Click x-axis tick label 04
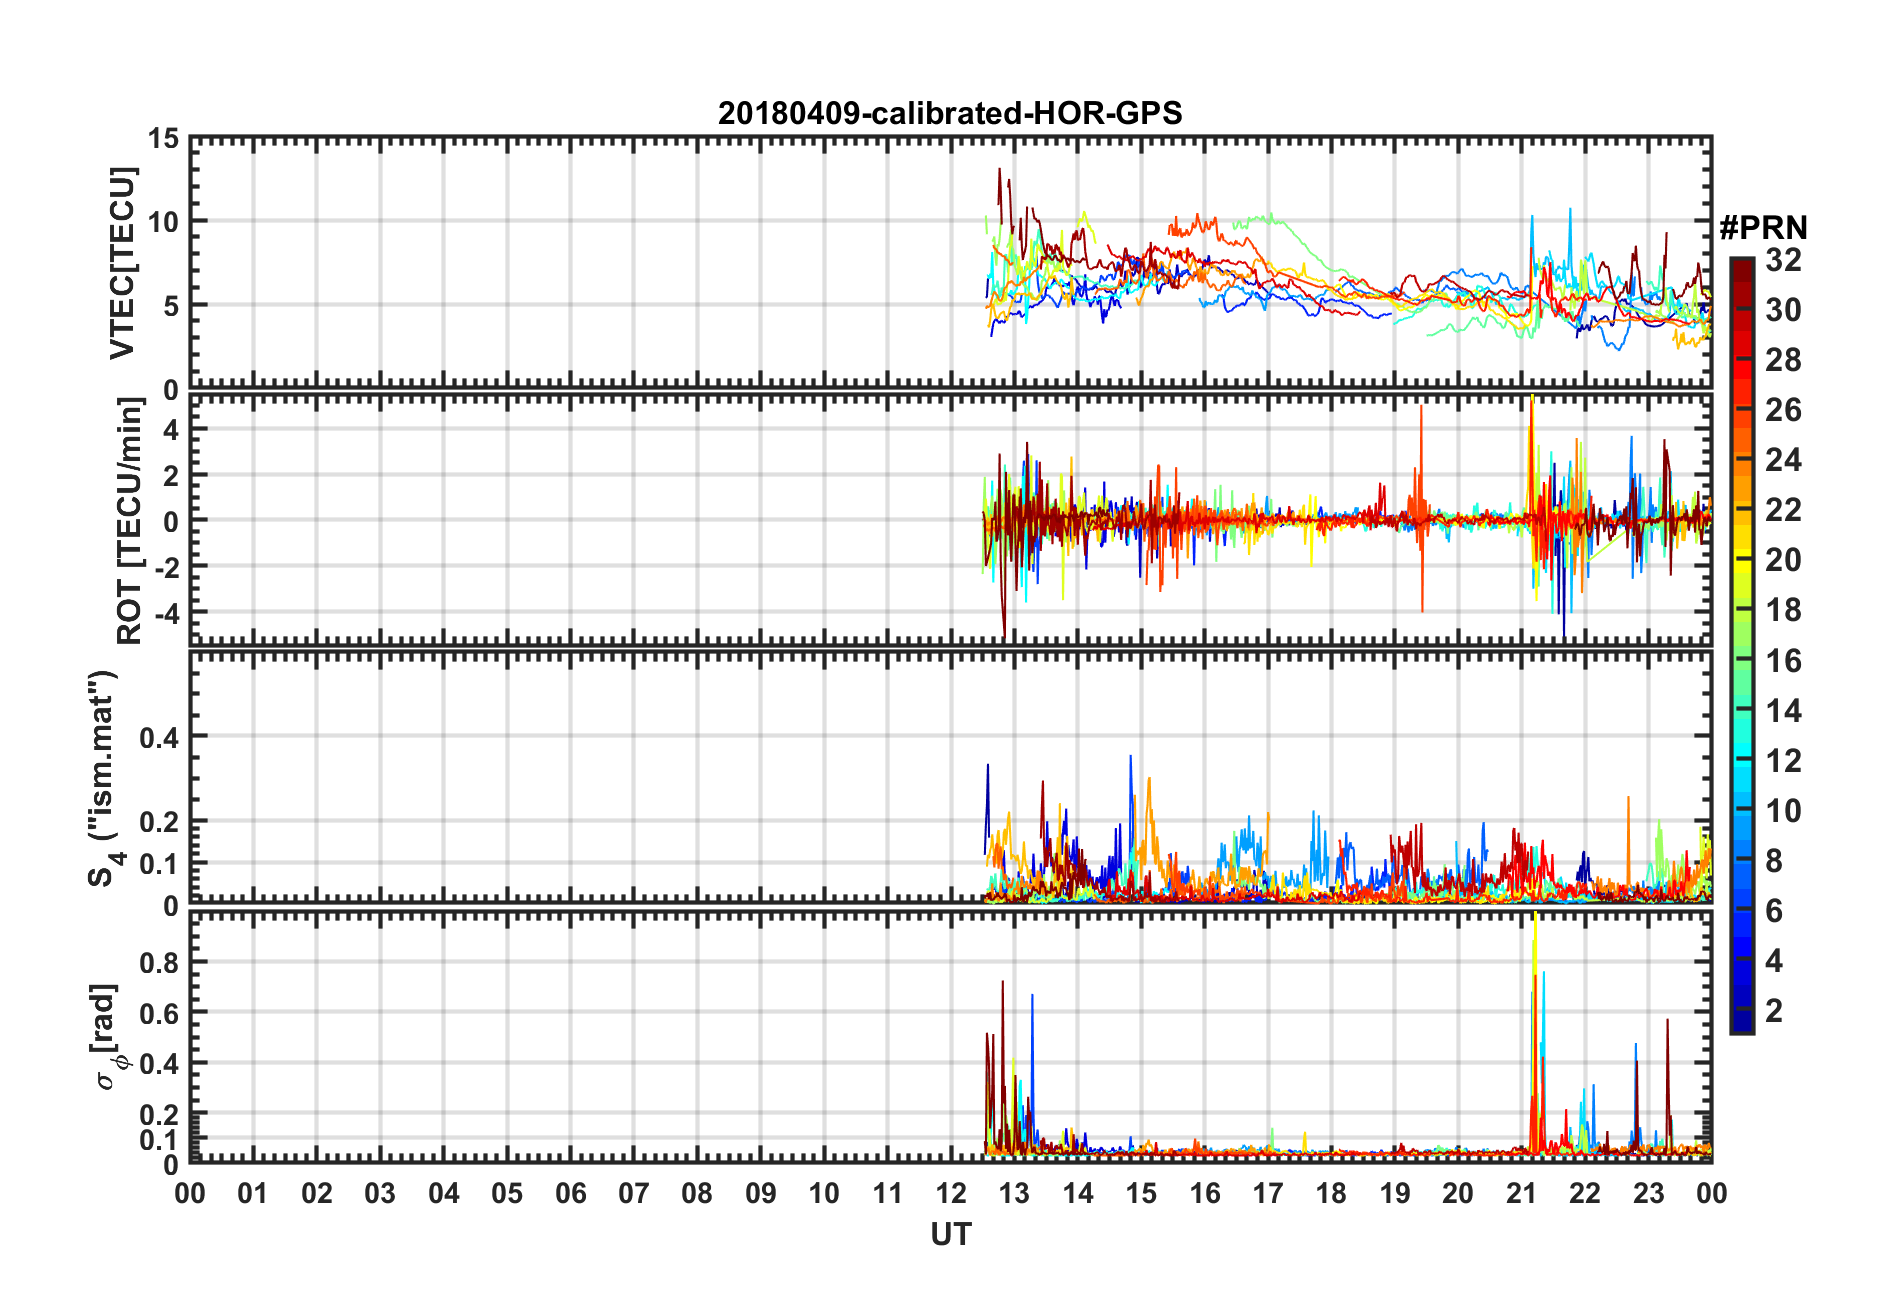The width and height of the screenshot is (1902, 1292). pyautogui.click(x=444, y=1194)
